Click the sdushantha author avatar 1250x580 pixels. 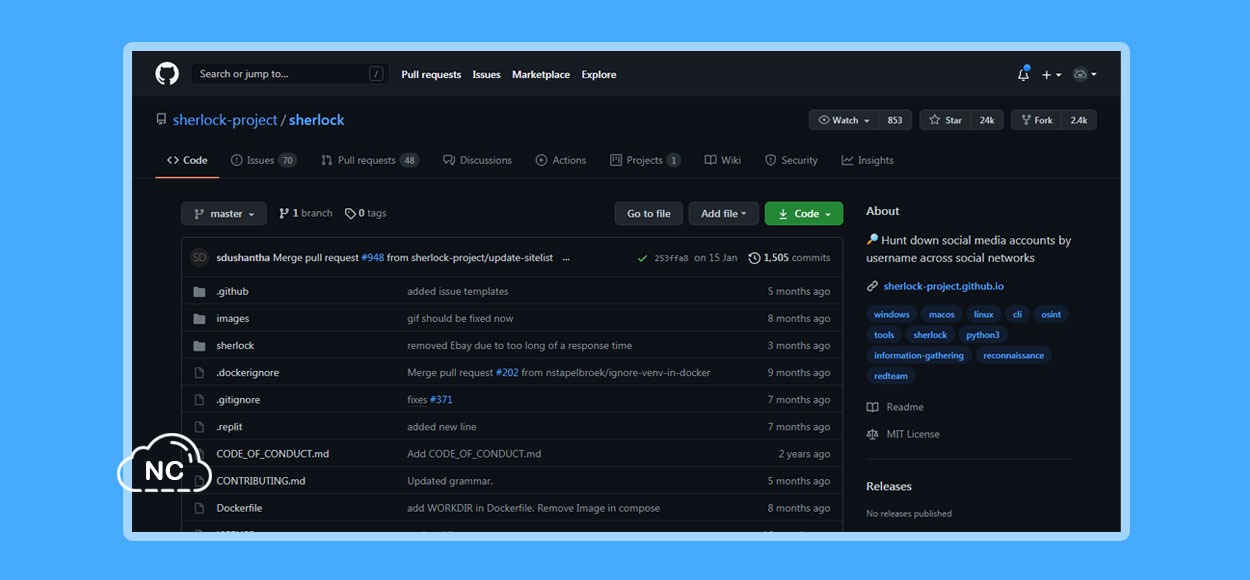(x=199, y=257)
